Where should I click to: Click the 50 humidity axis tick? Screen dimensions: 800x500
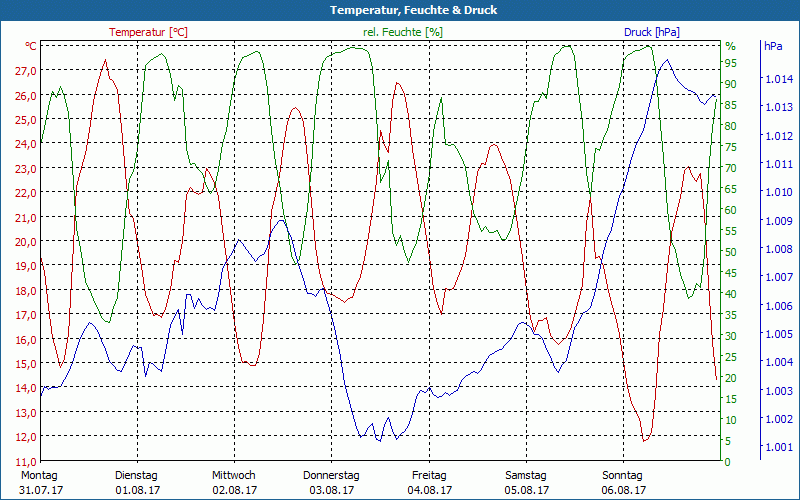pyautogui.click(x=730, y=252)
